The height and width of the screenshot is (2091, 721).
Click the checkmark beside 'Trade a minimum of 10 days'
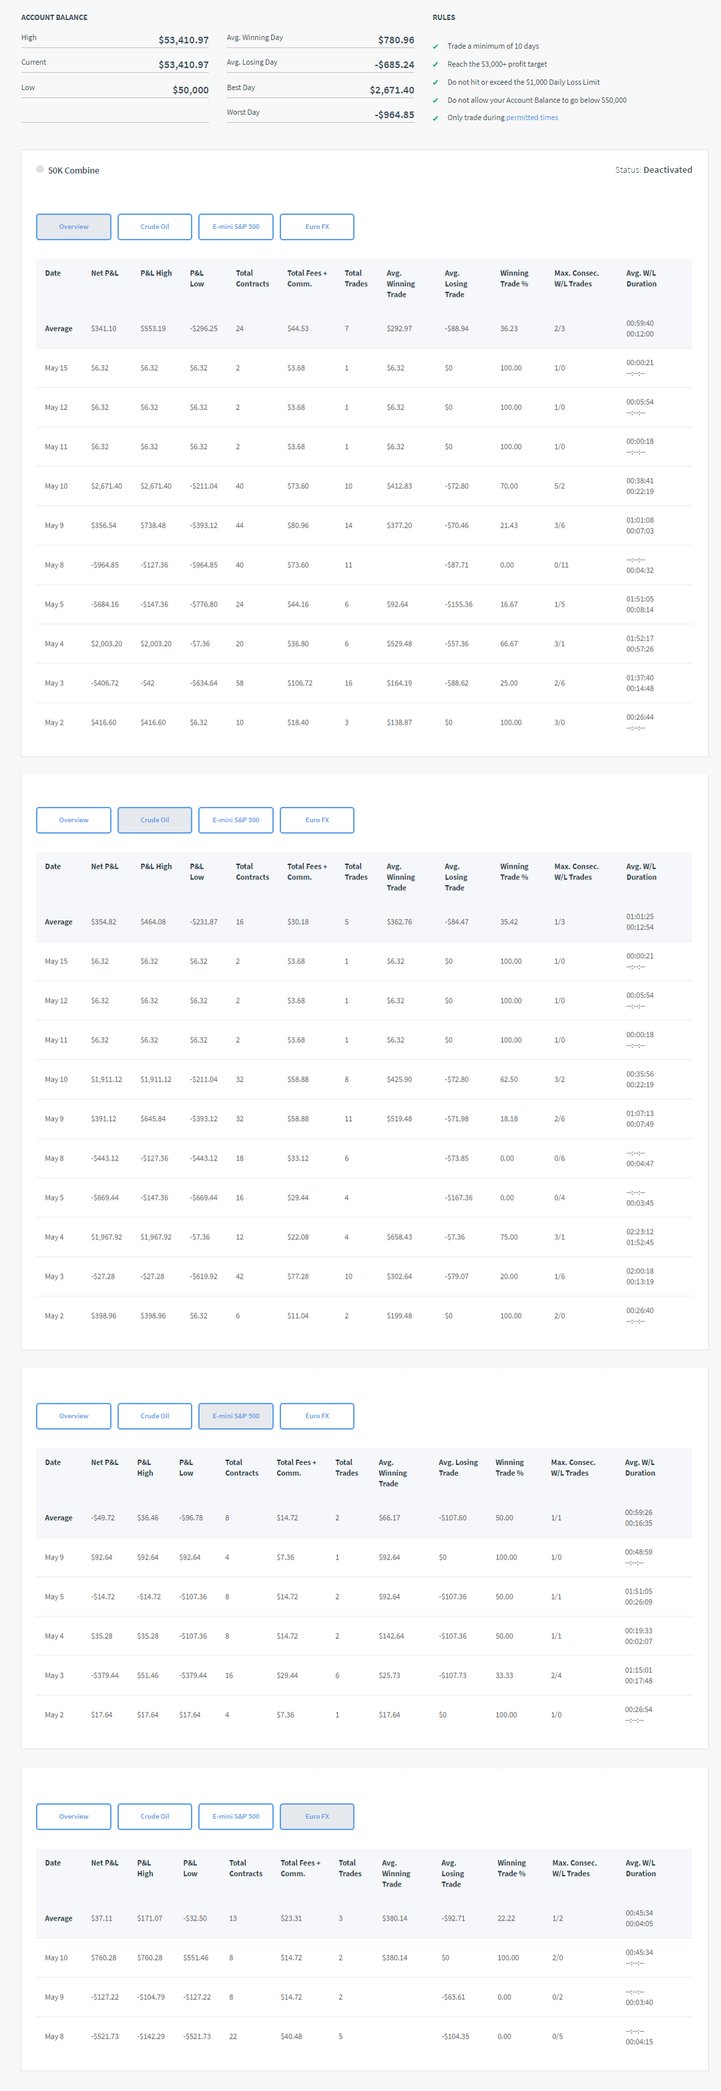pos(435,47)
